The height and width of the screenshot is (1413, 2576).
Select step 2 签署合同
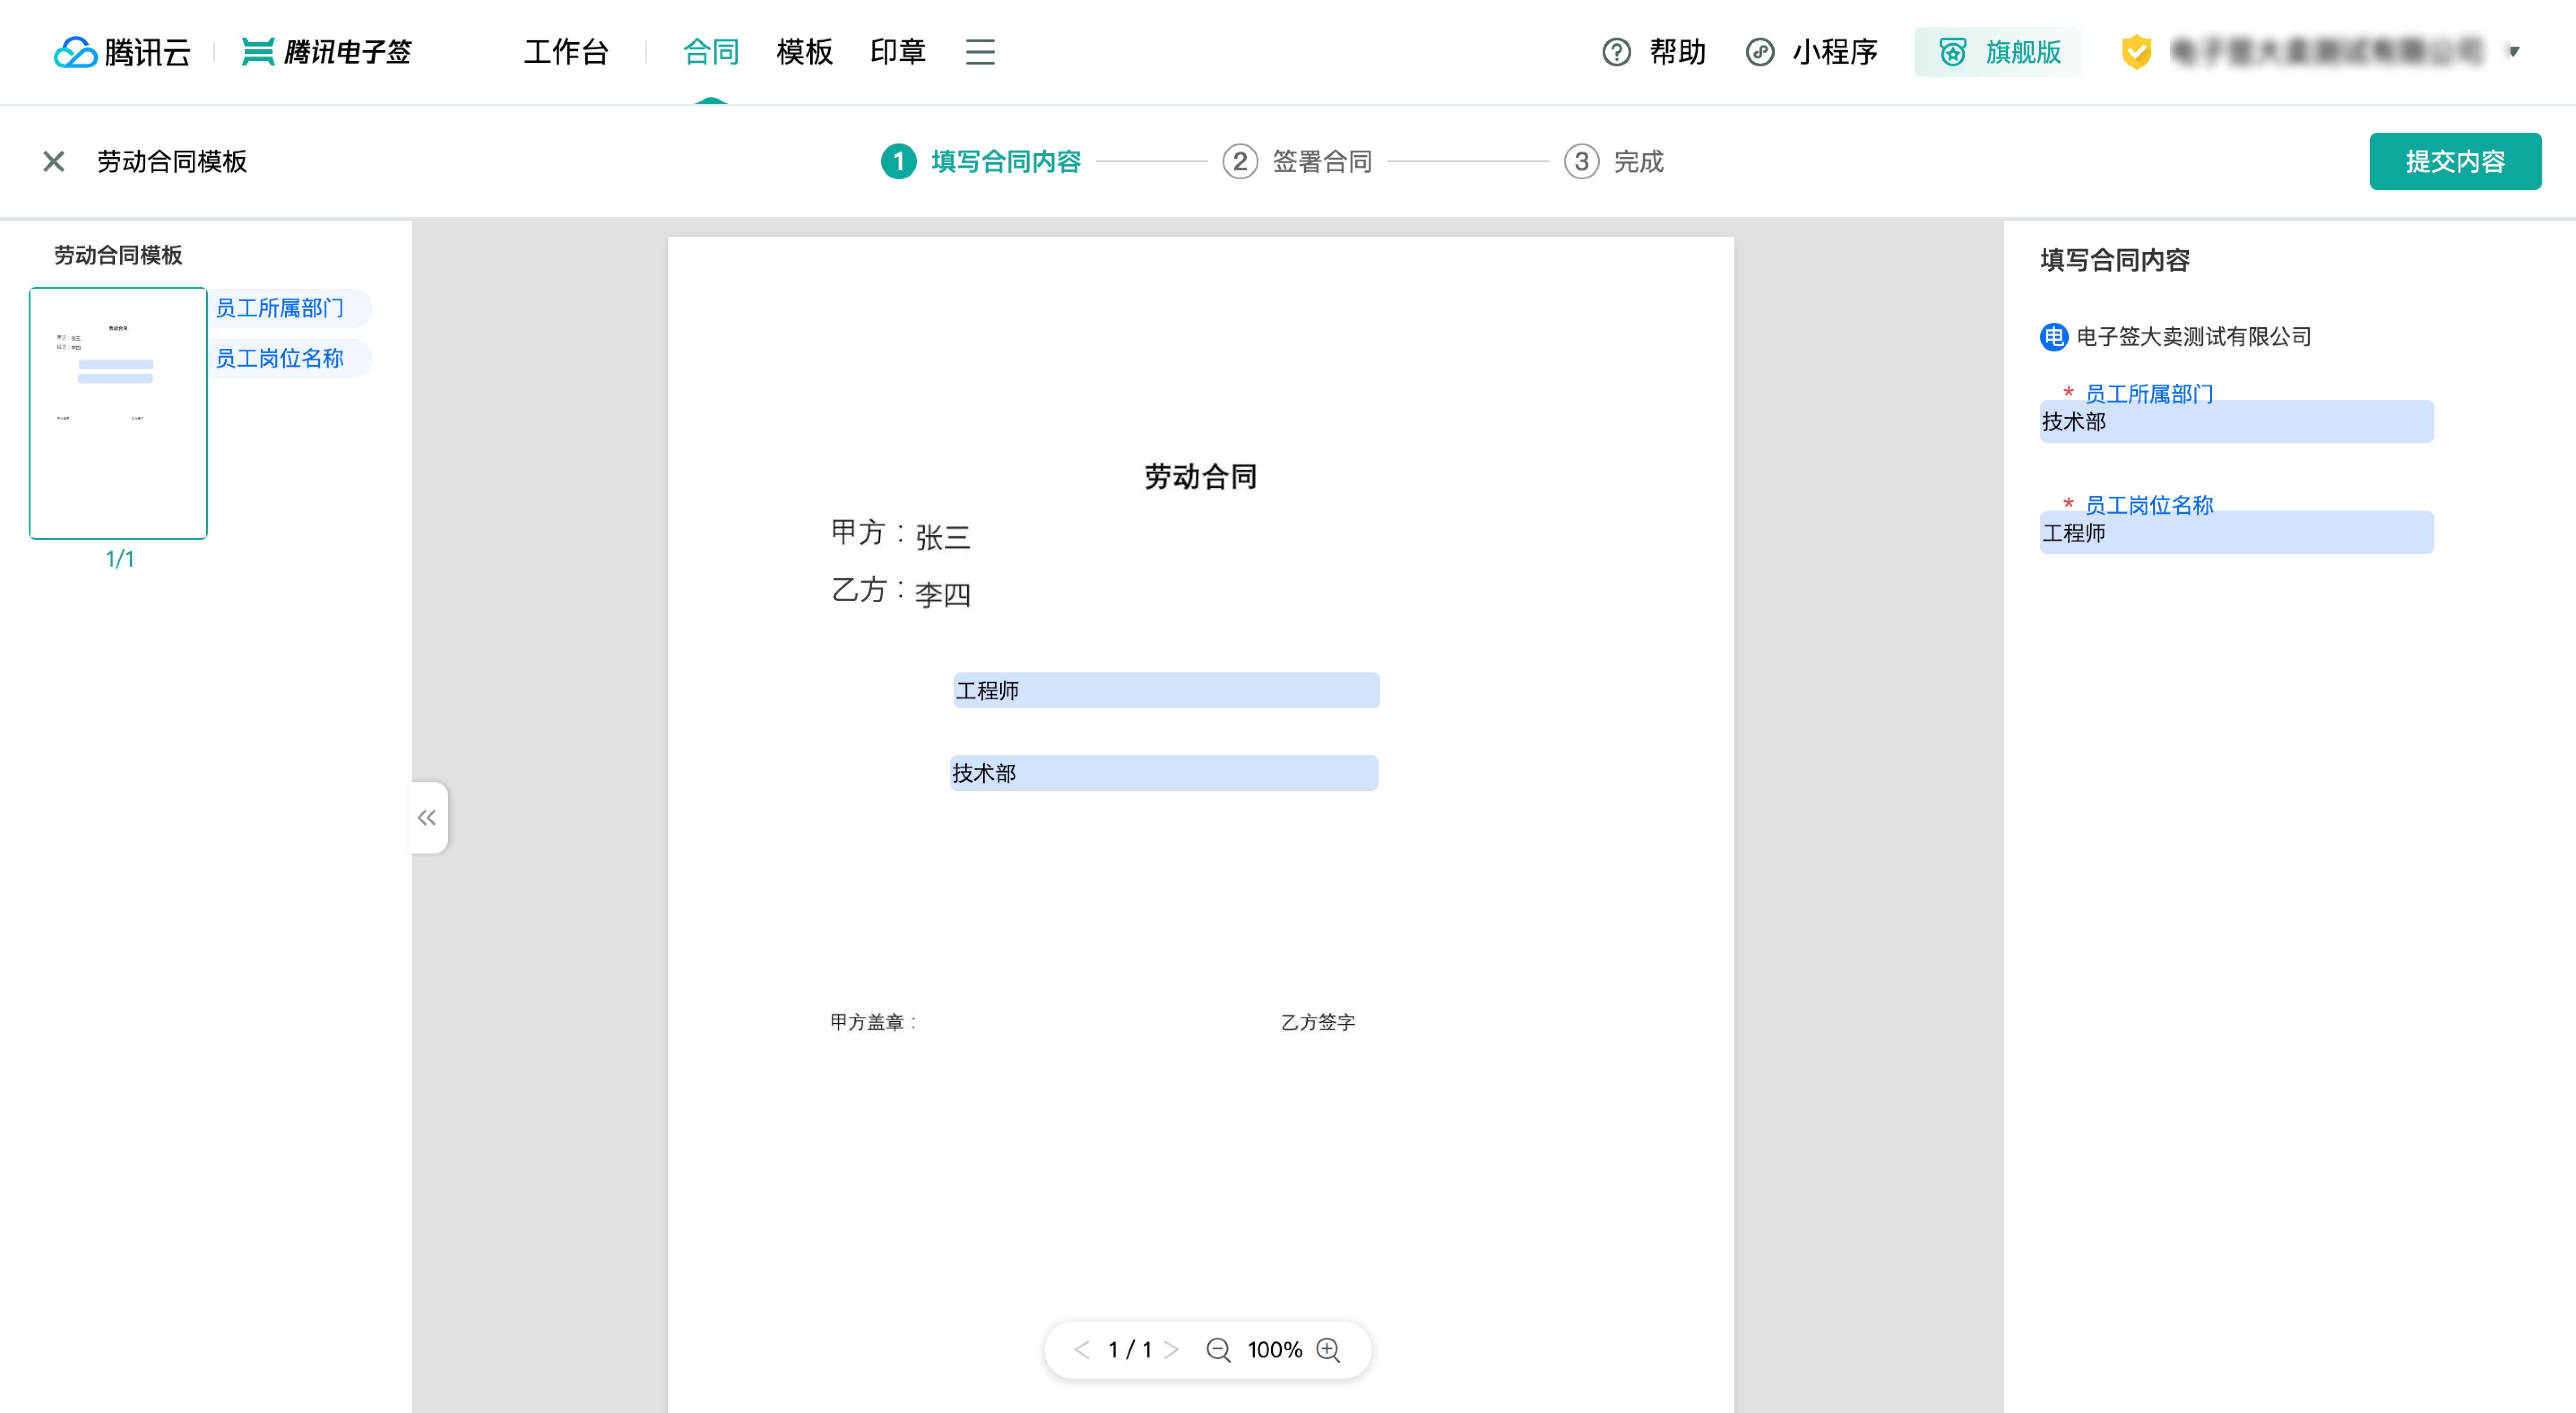pyautogui.click(x=1297, y=161)
